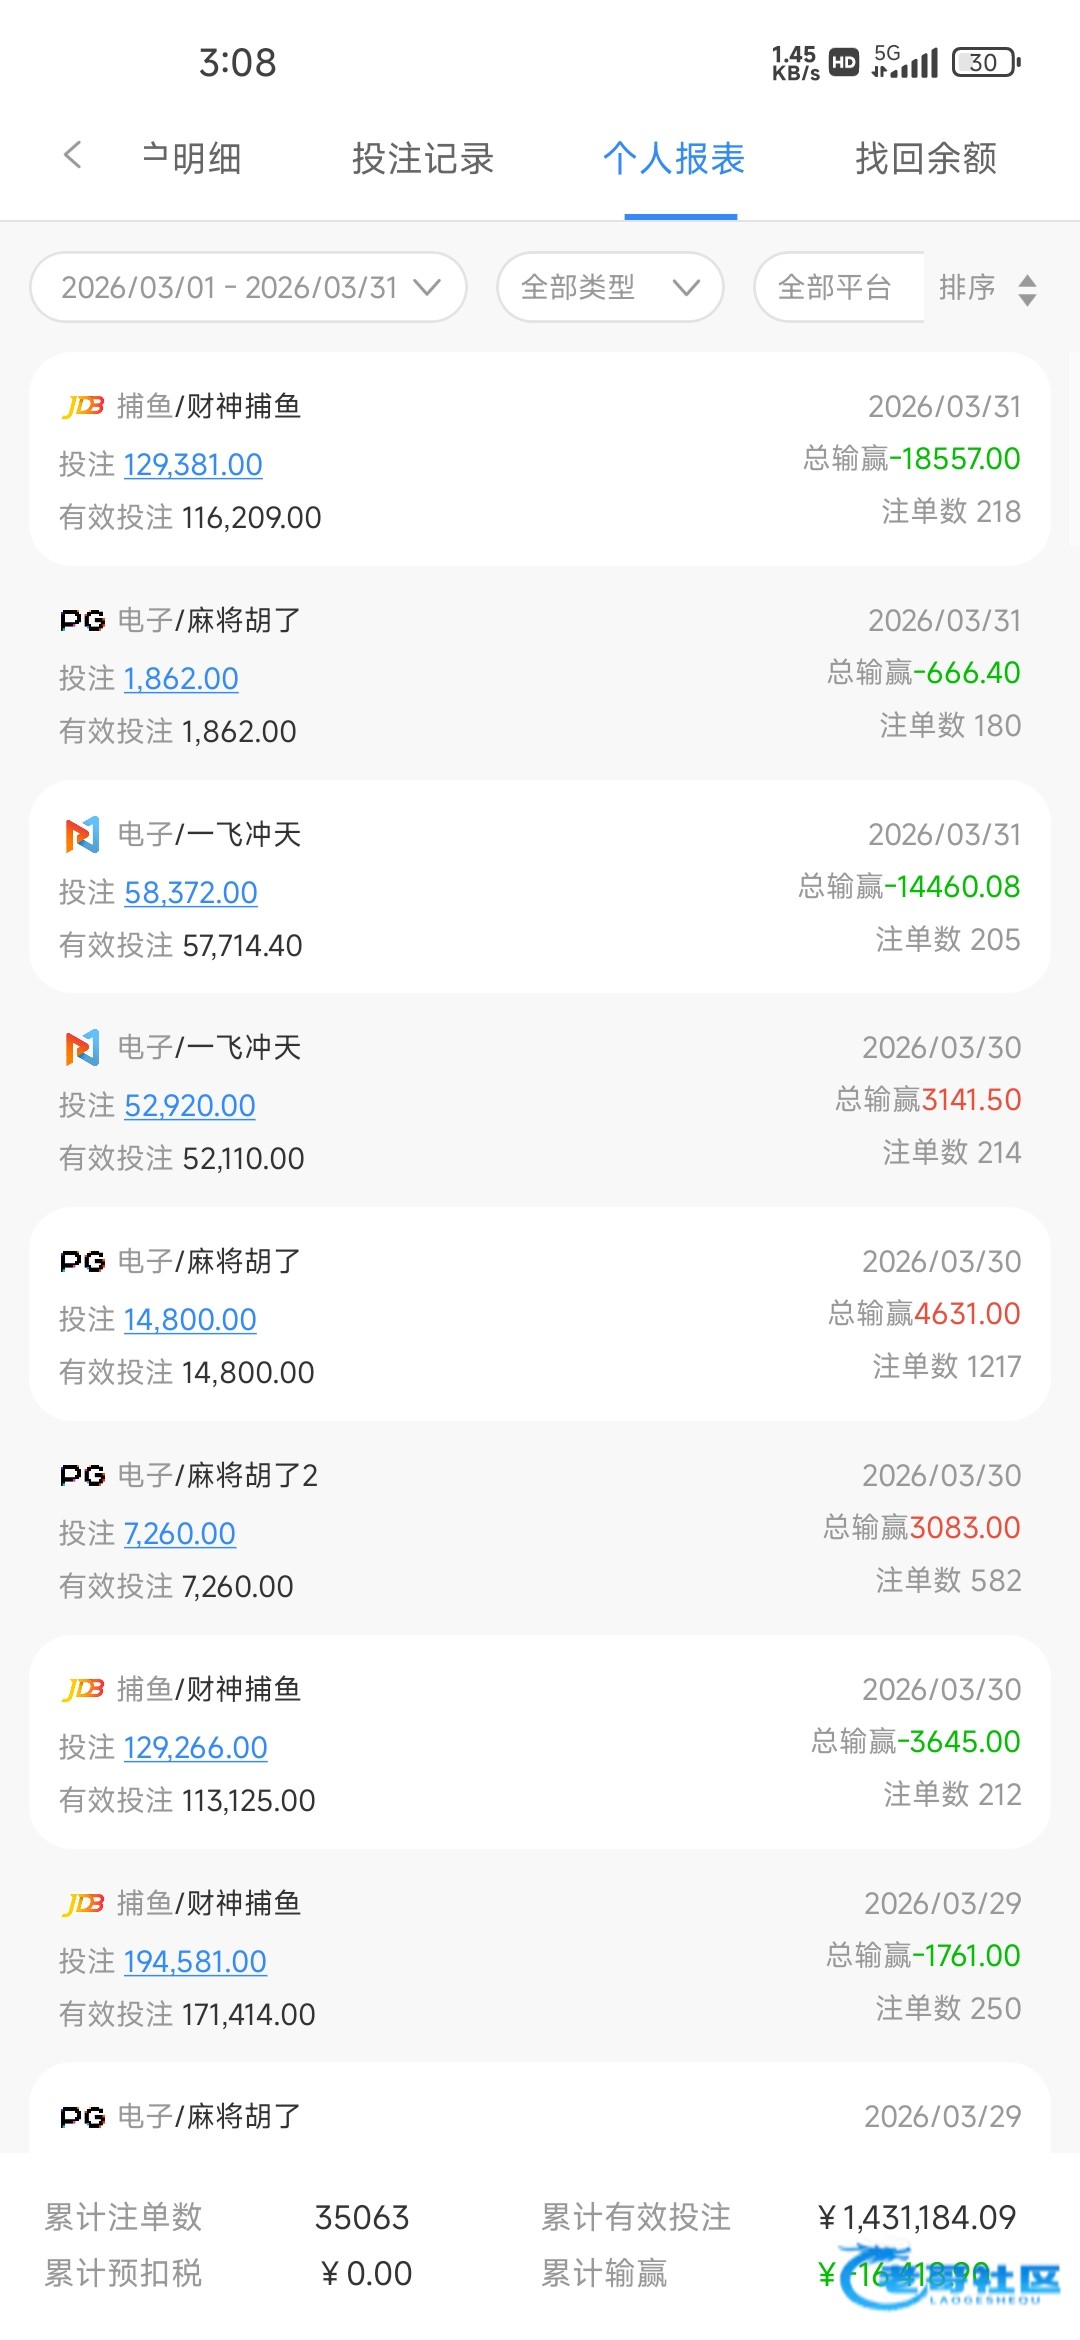1080x2340 pixels.
Task: Open the 全部平台 platform filter
Action: [836, 288]
